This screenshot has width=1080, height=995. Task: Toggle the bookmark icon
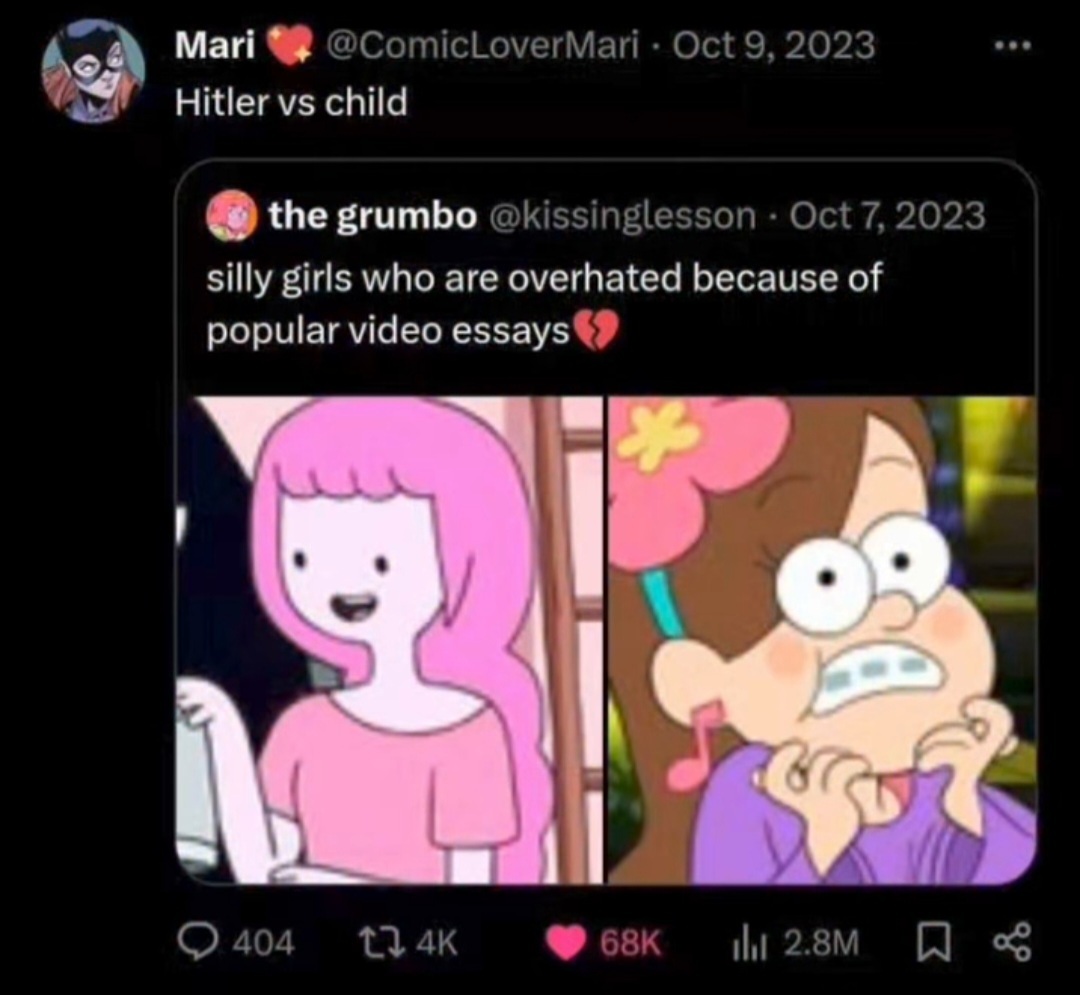click(x=933, y=943)
